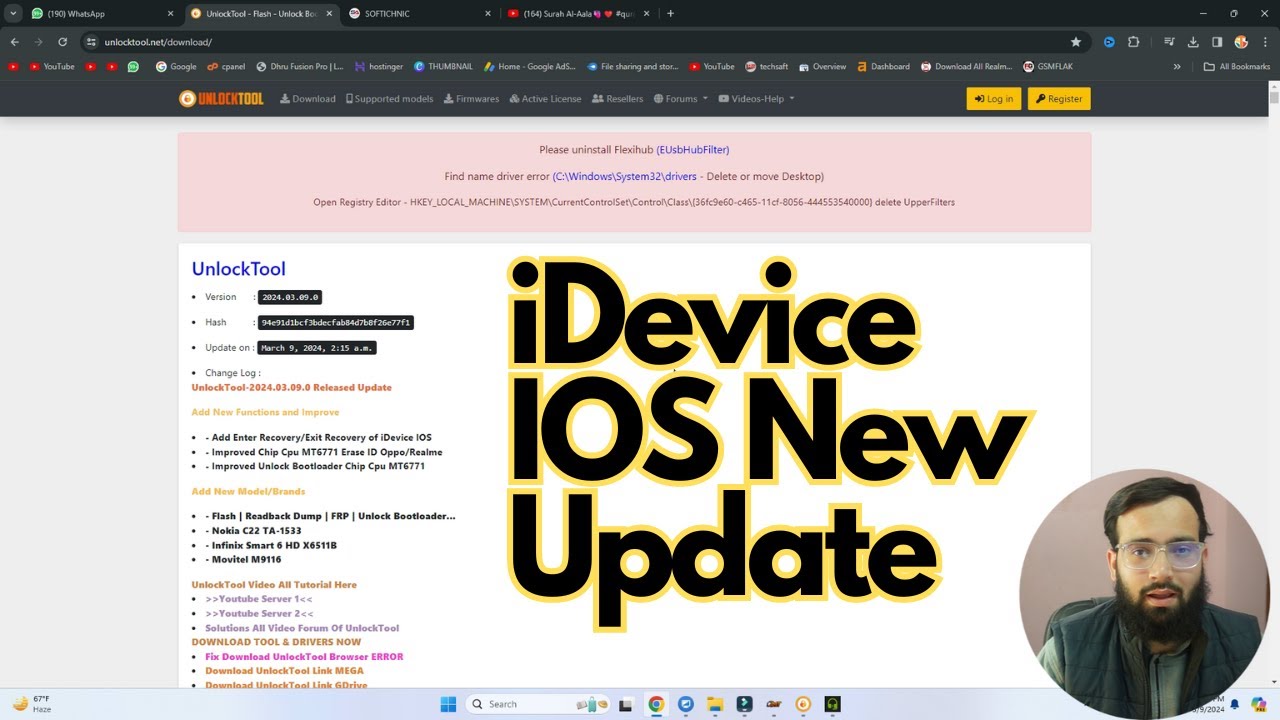Expand the Forums dropdown menu
Viewport: 1280px width, 720px height.
click(681, 99)
